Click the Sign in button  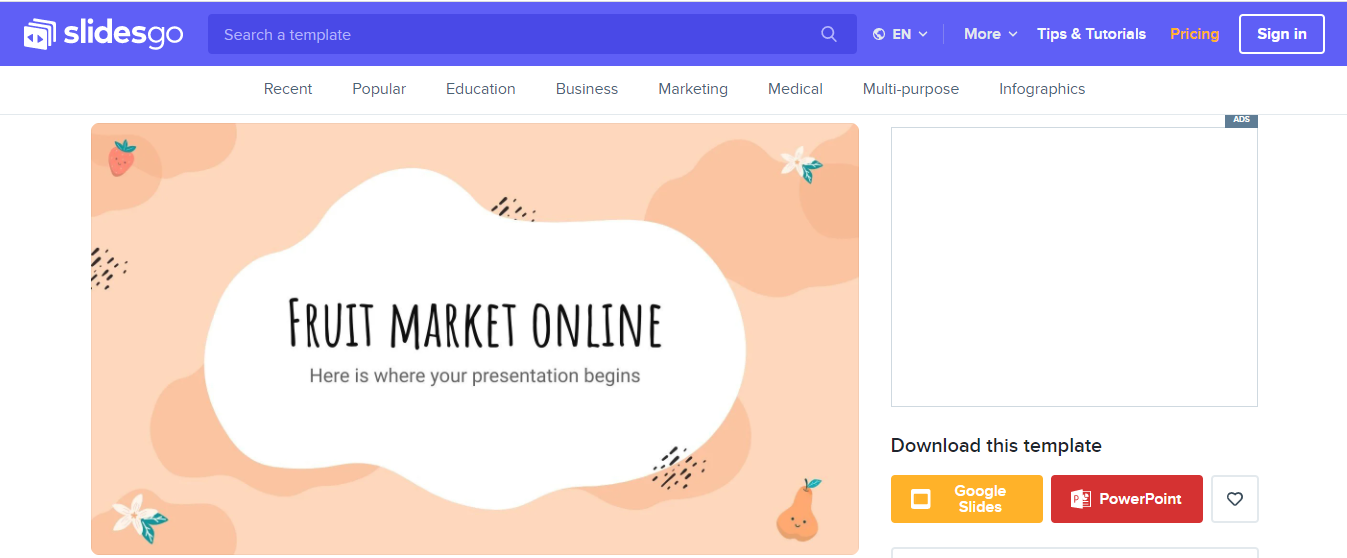1281,34
